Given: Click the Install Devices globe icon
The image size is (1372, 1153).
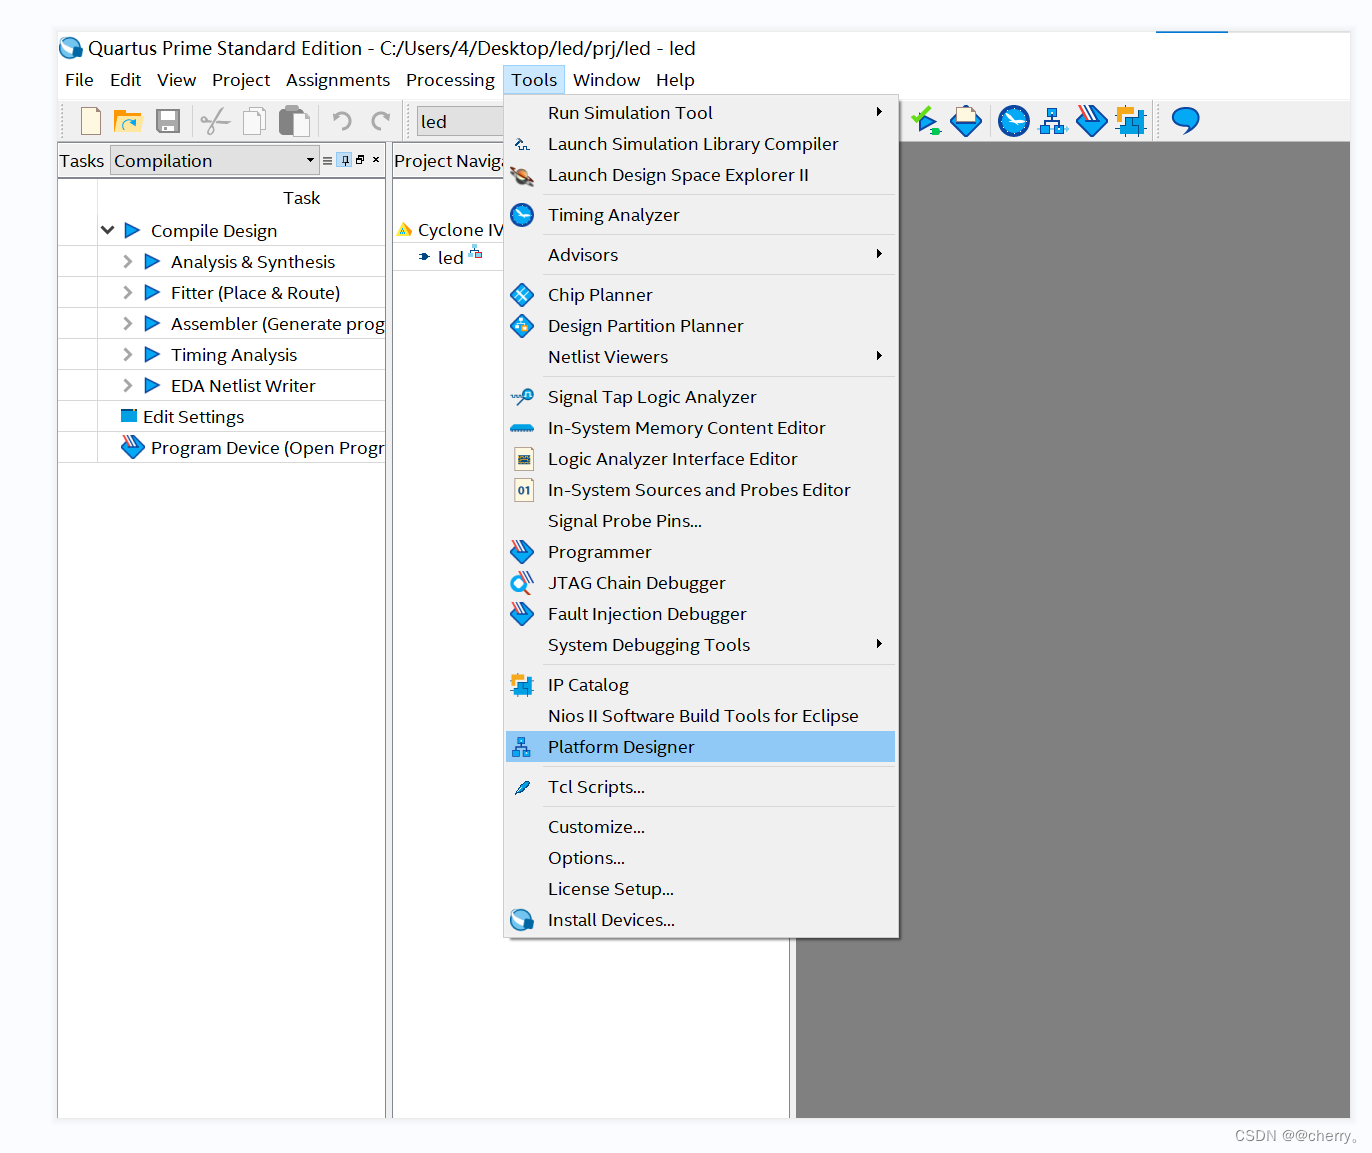Looking at the screenshot, I should [522, 920].
